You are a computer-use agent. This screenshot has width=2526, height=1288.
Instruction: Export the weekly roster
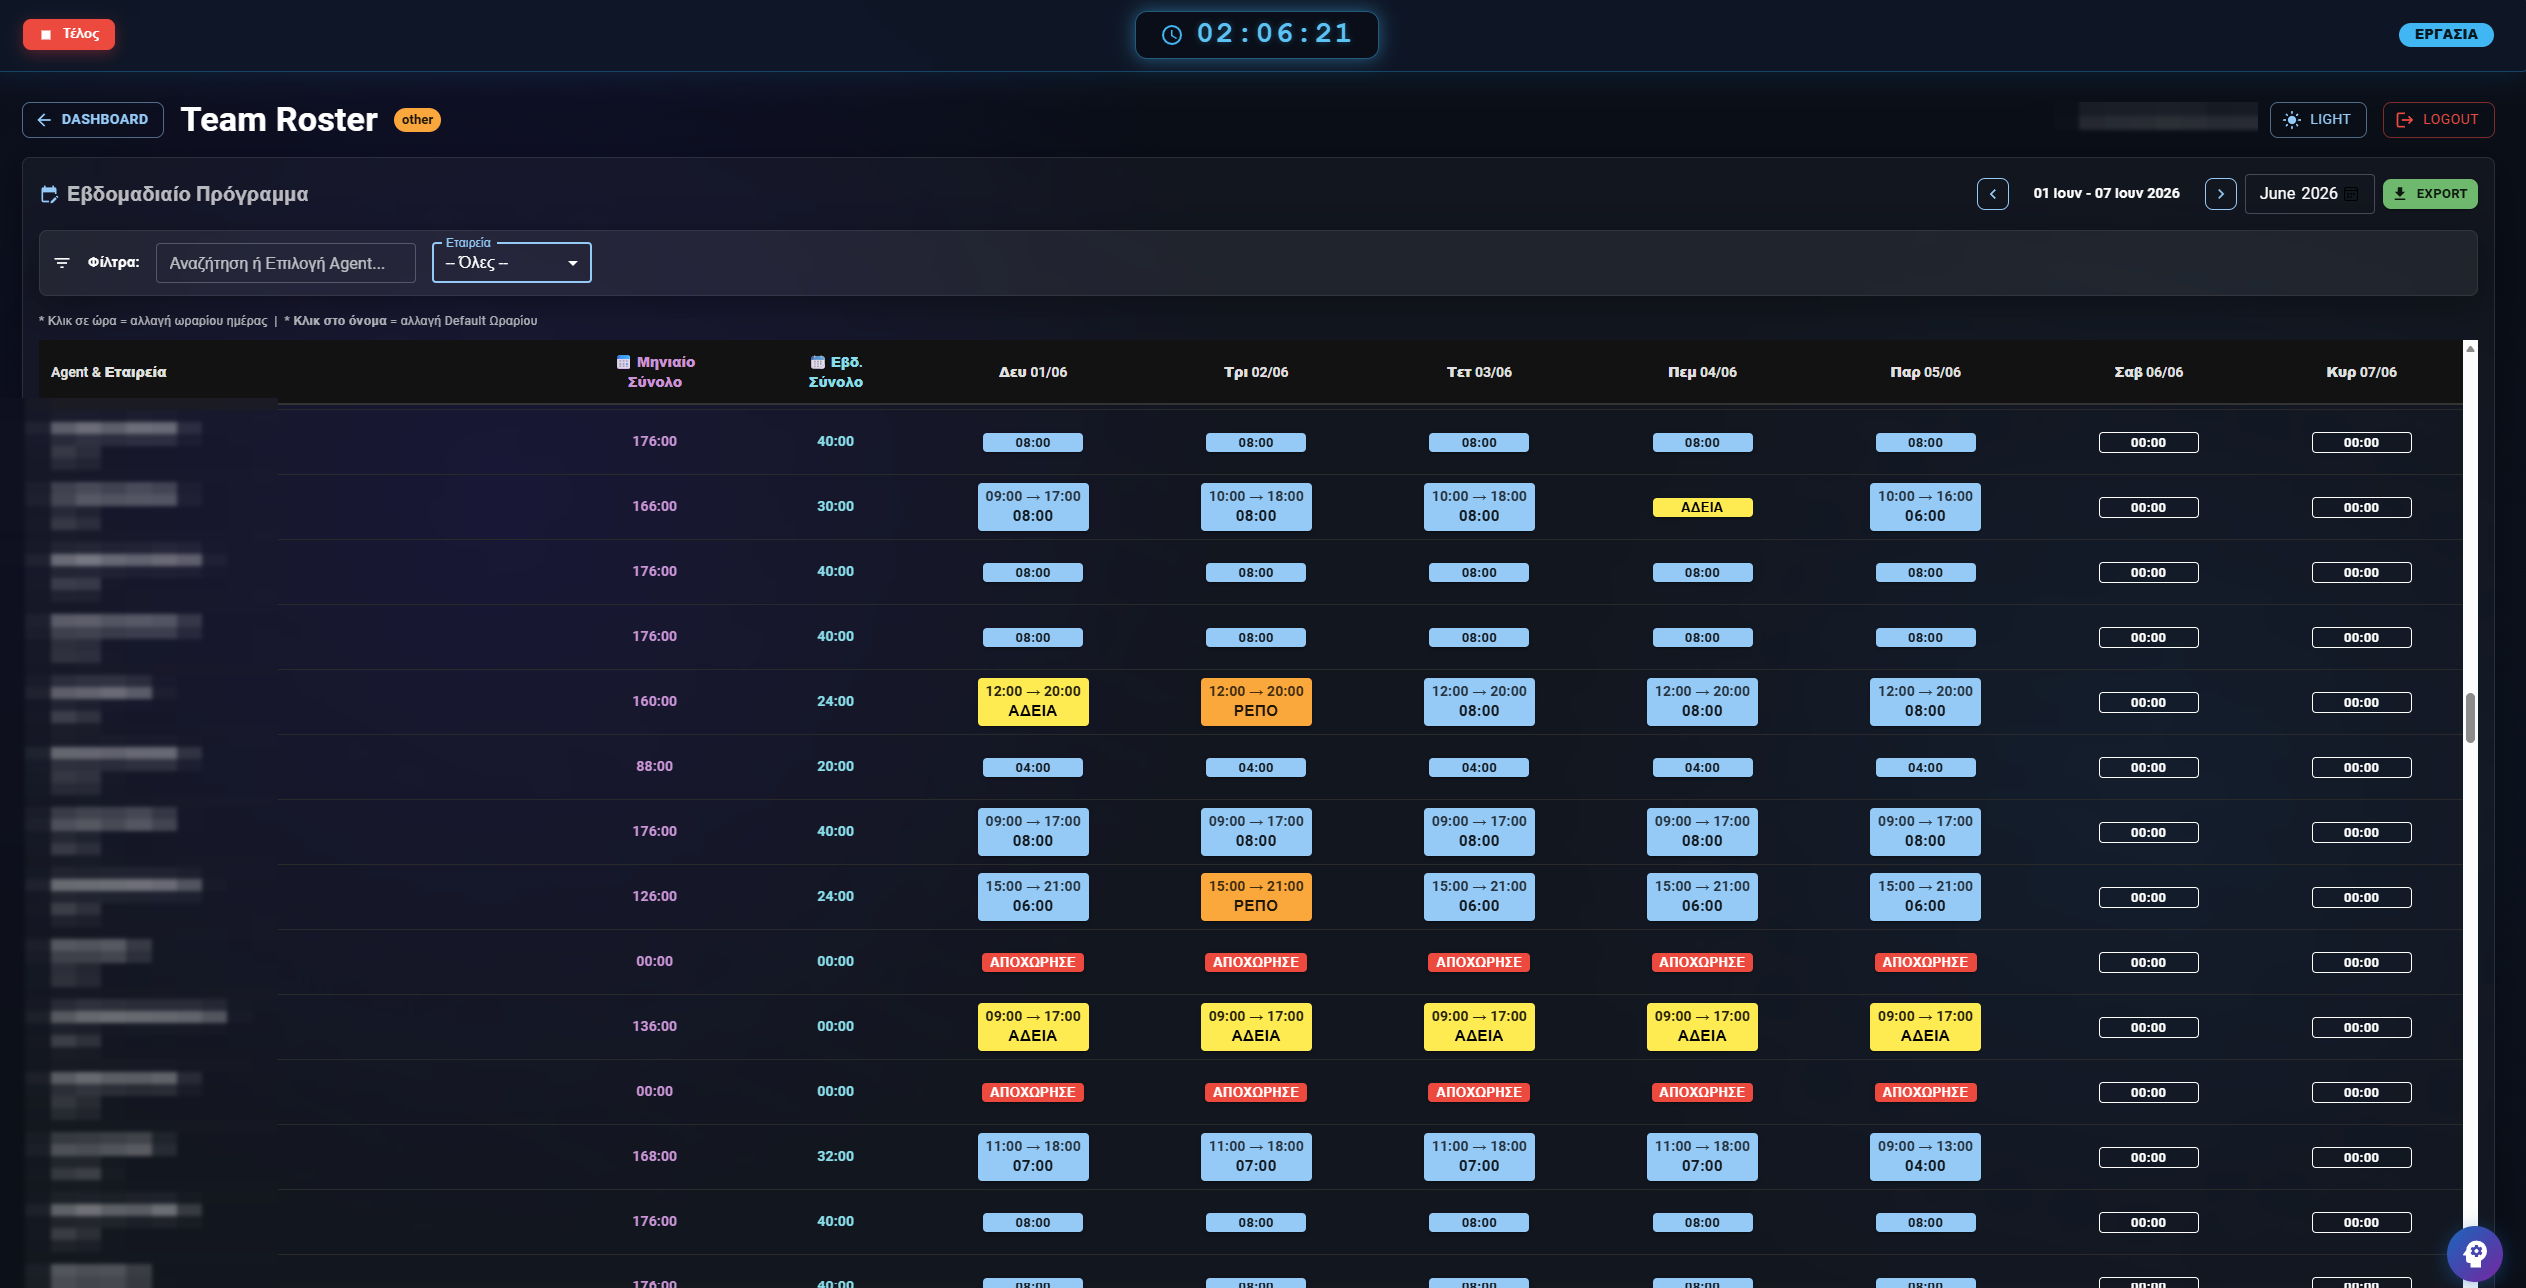point(2430,194)
